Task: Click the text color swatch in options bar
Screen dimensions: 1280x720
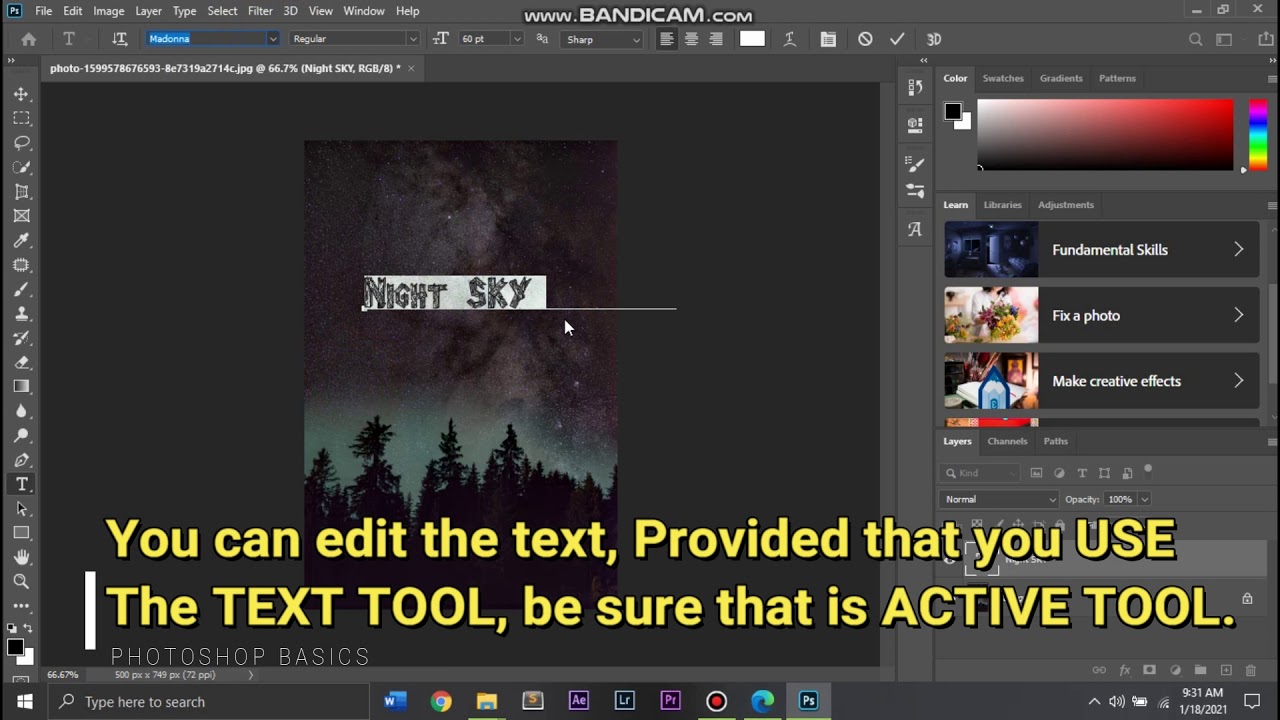Action: tap(752, 39)
